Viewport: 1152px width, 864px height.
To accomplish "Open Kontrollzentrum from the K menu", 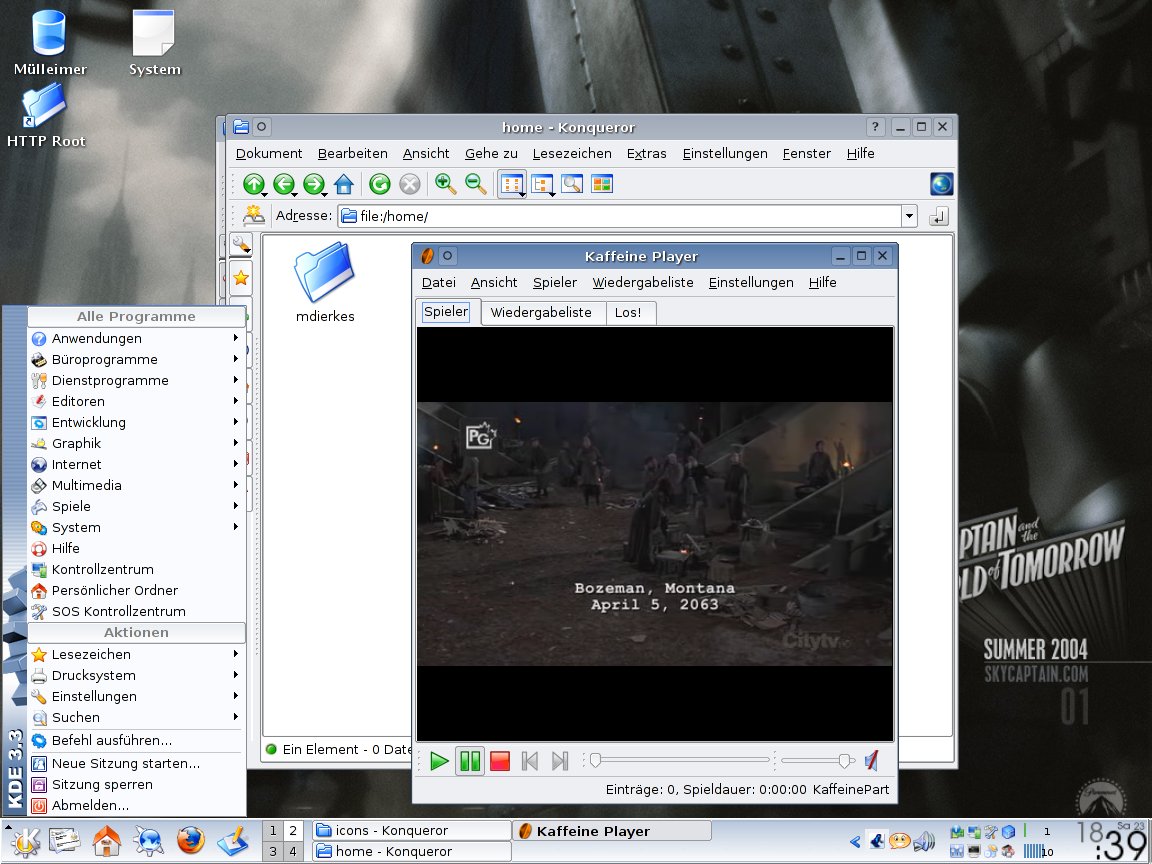I will 136,569.
